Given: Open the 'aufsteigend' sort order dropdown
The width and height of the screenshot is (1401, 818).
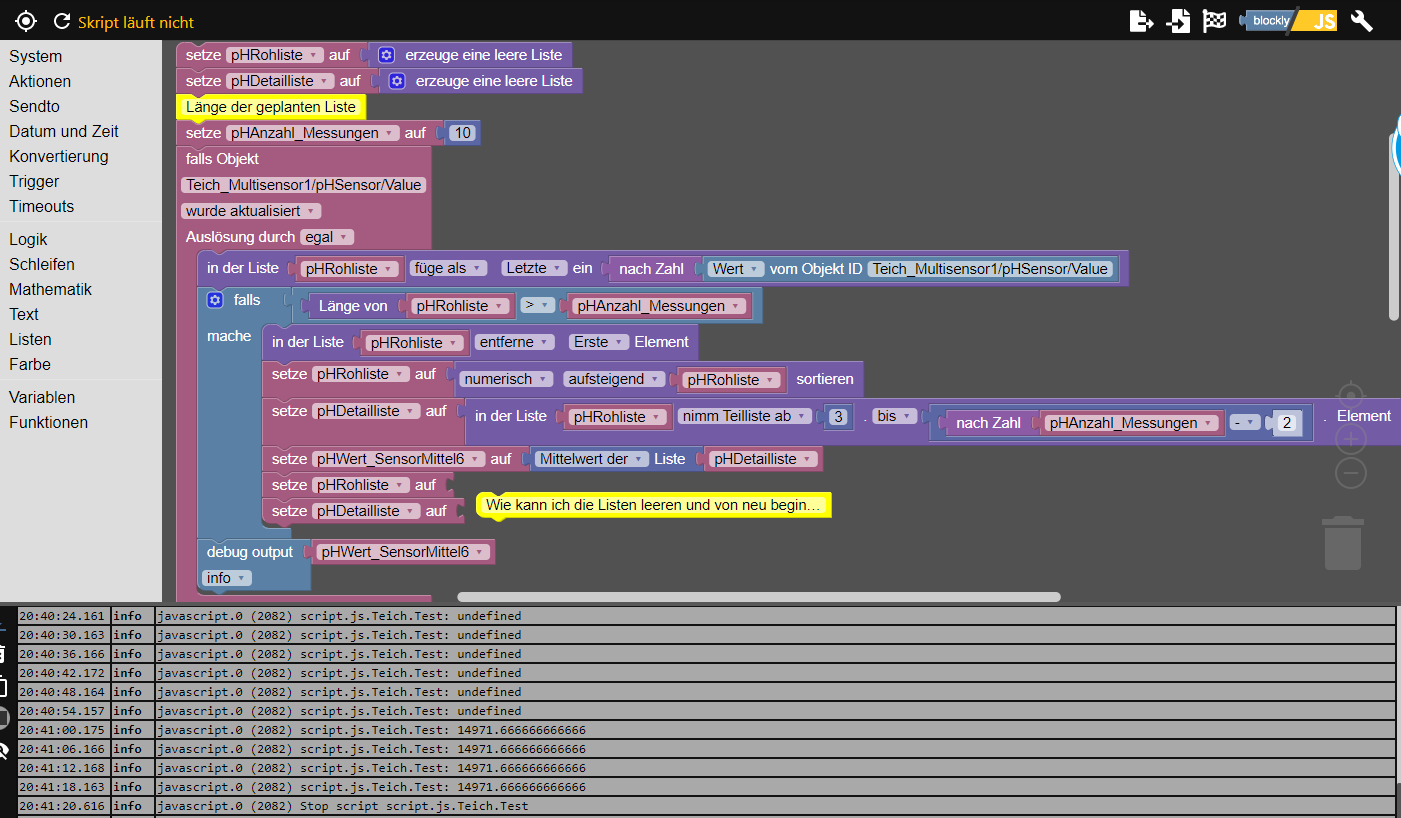Looking at the screenshot, I should (x=614, y=380).
